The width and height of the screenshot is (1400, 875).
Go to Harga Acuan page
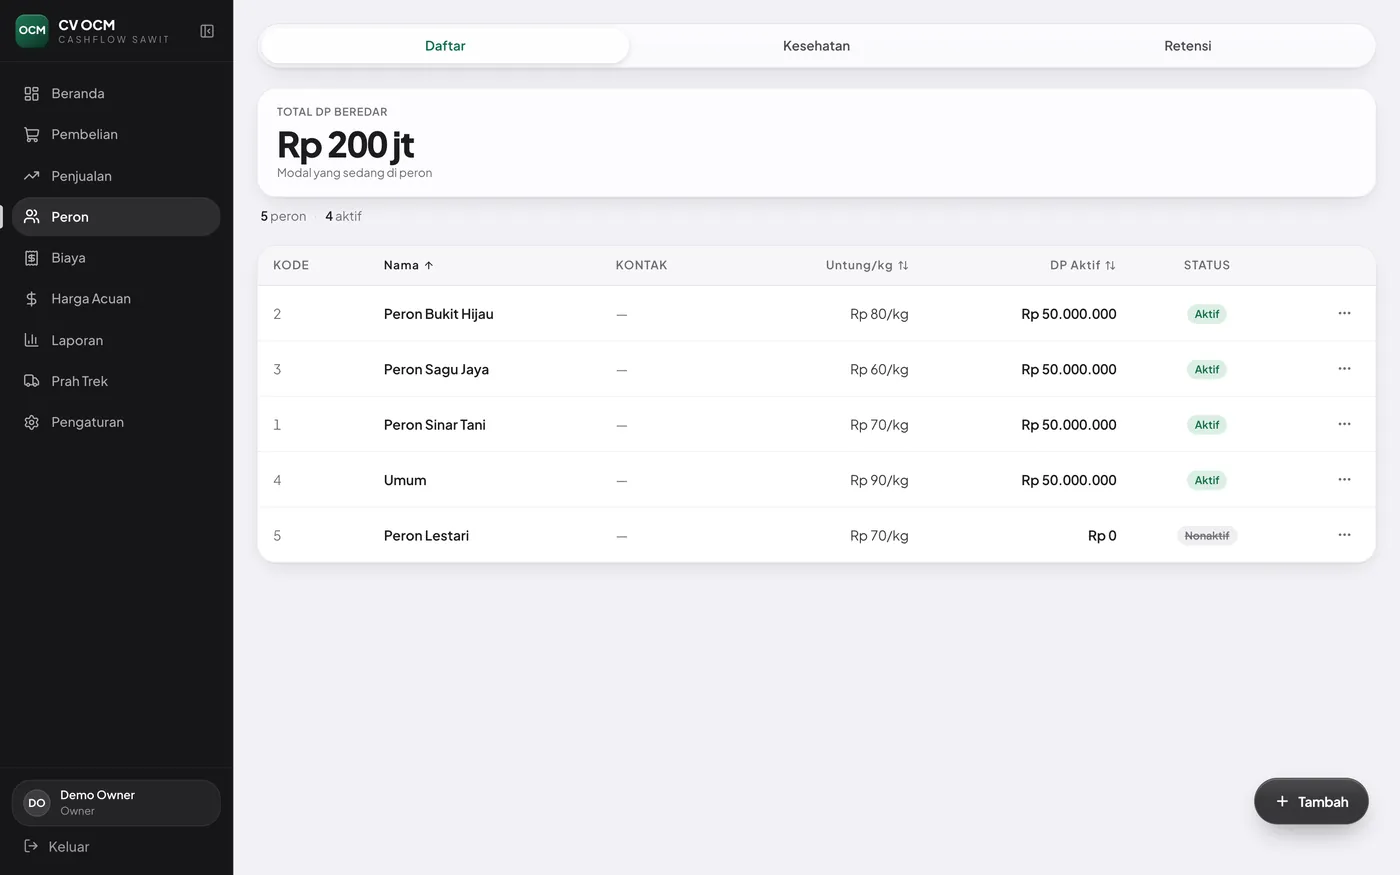[x=116, y=299]
